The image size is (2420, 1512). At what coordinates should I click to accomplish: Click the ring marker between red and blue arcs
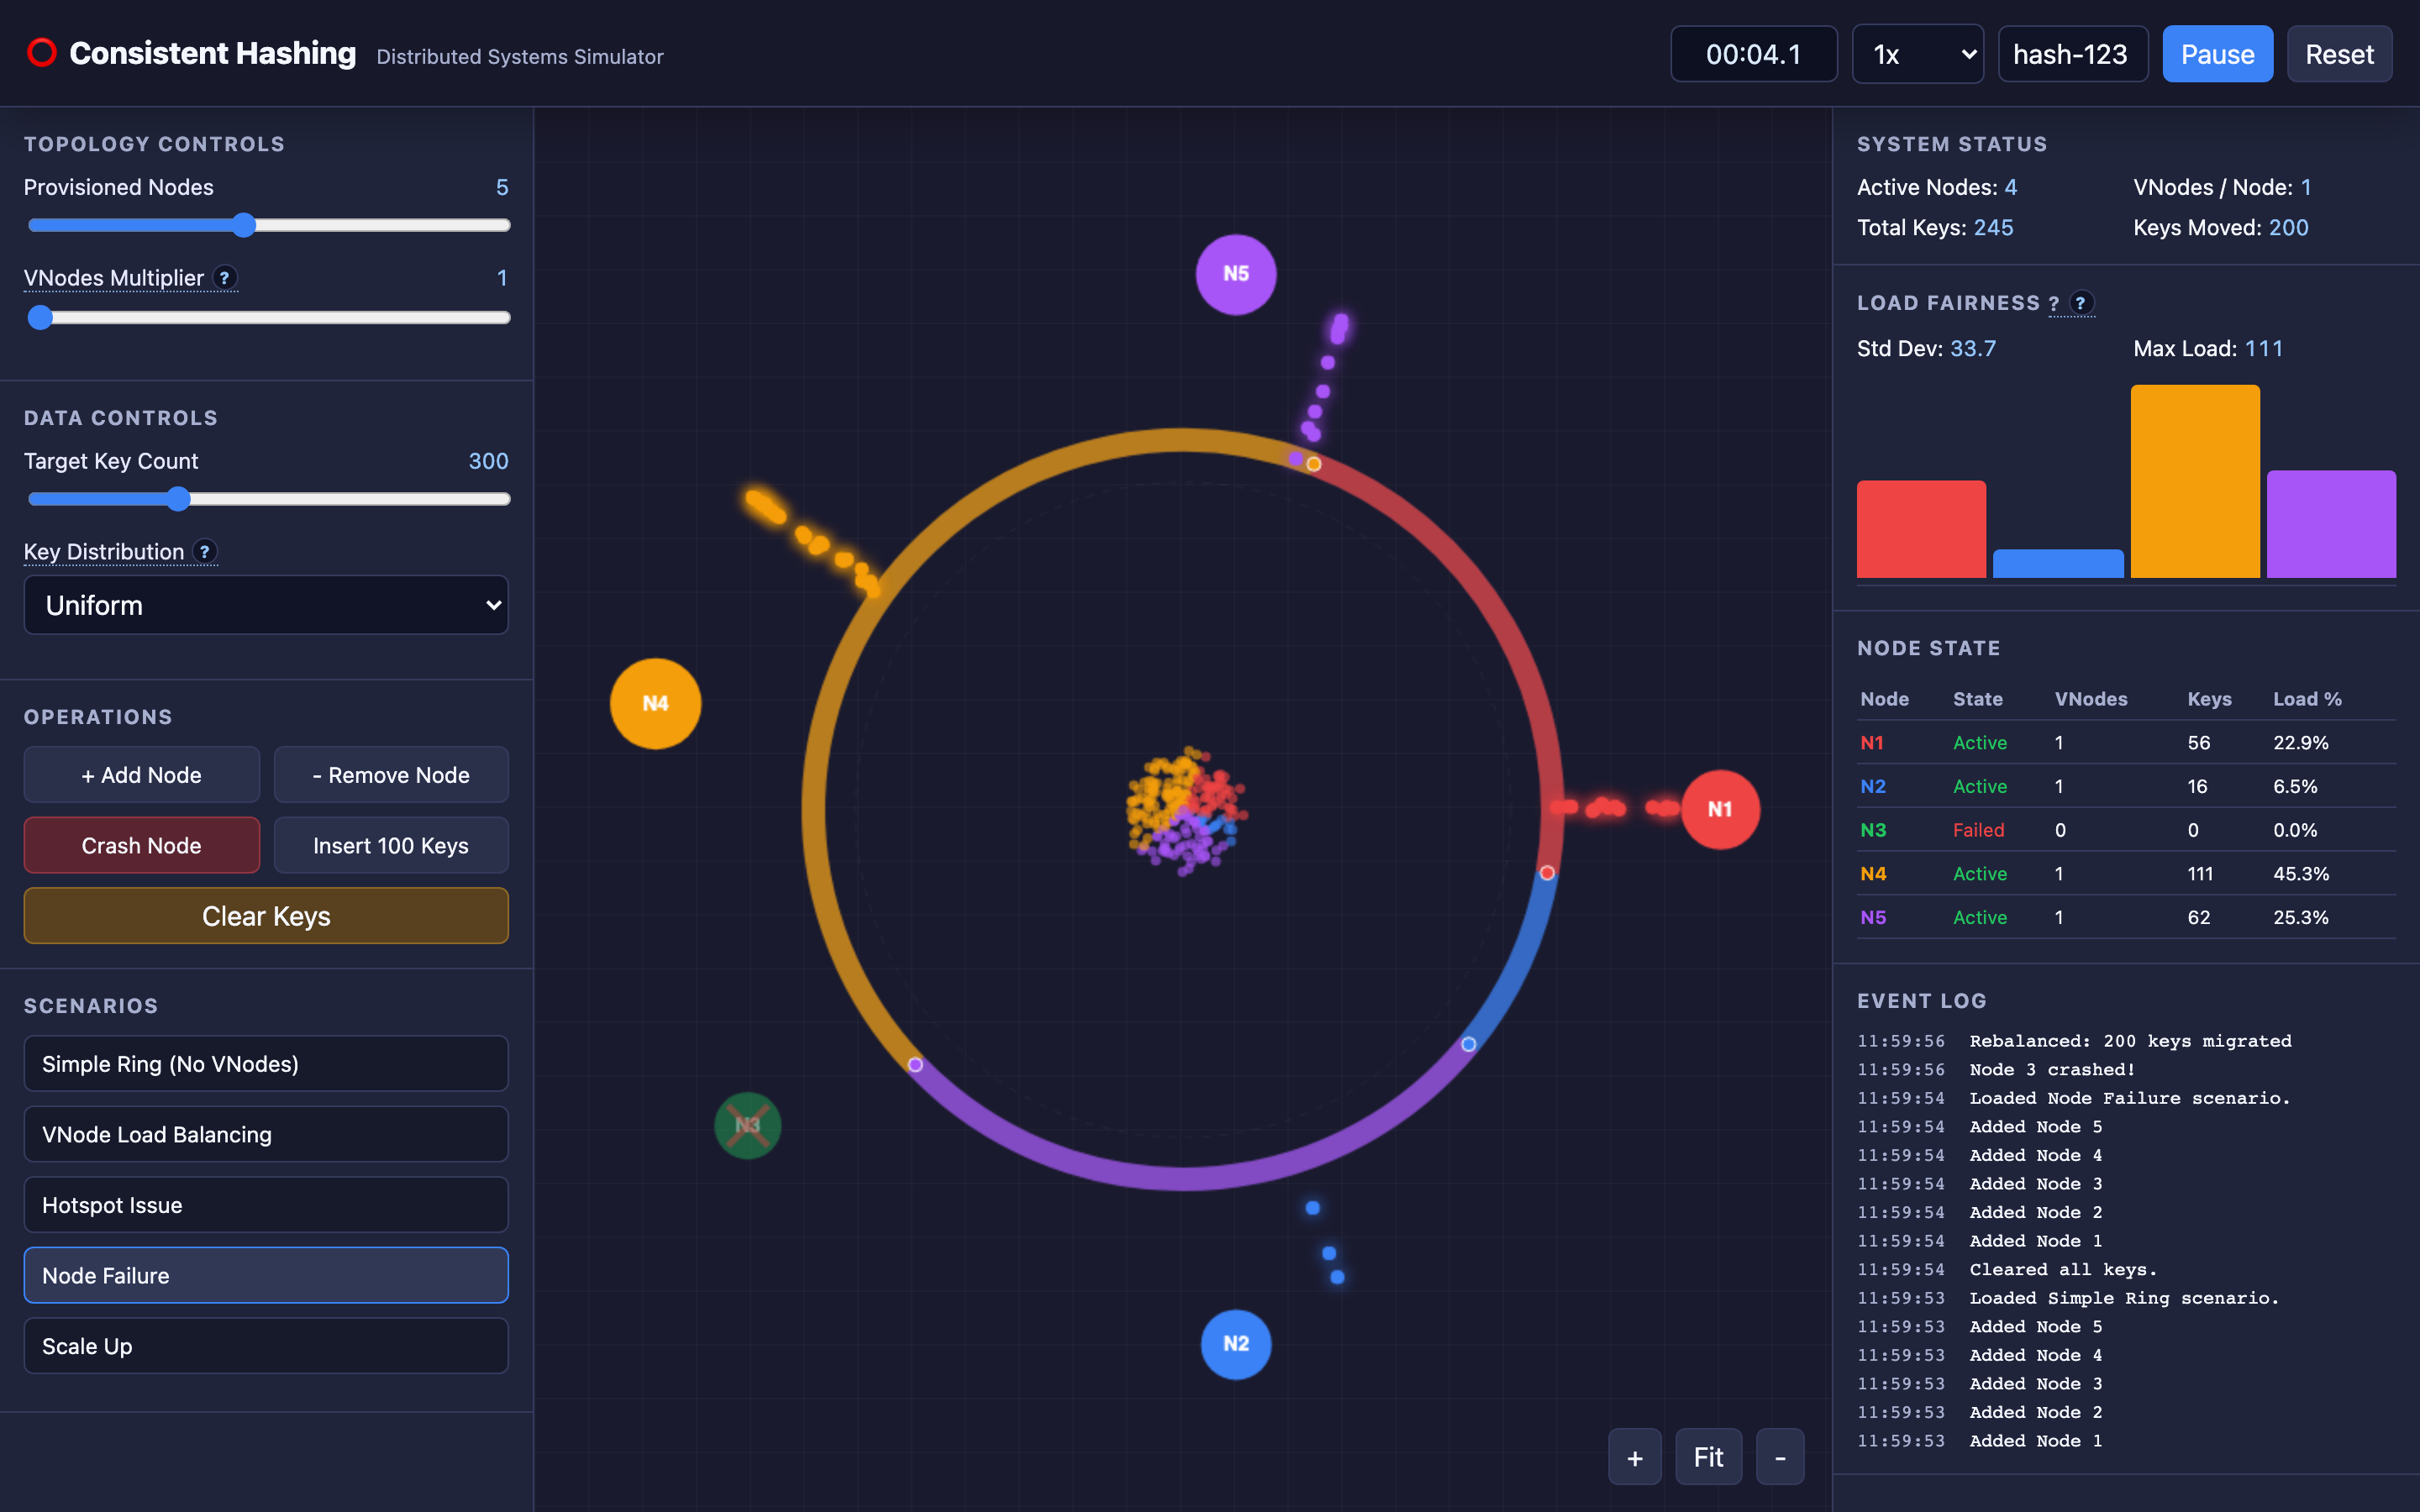click(x=1547, y=873)
